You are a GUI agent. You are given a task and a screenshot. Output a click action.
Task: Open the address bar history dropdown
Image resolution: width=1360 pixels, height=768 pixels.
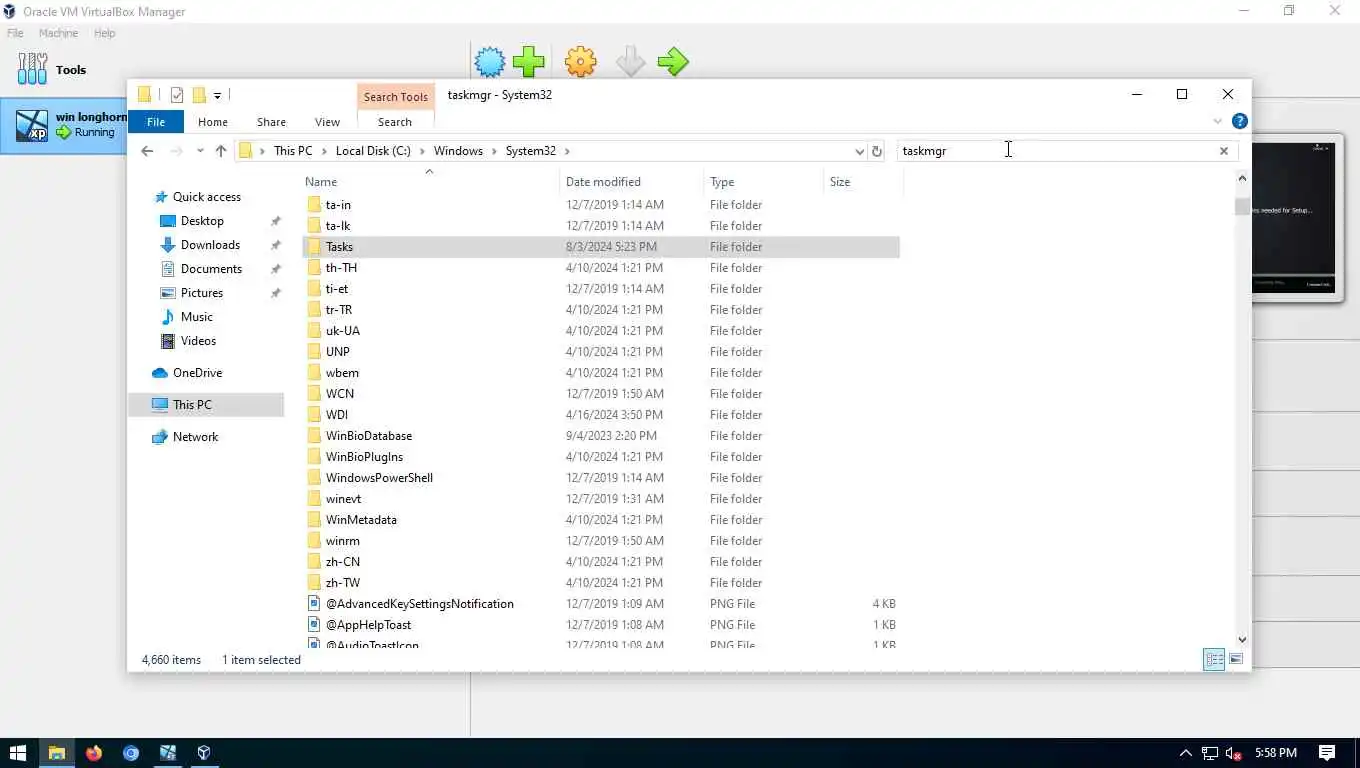[x=859, y=151]
